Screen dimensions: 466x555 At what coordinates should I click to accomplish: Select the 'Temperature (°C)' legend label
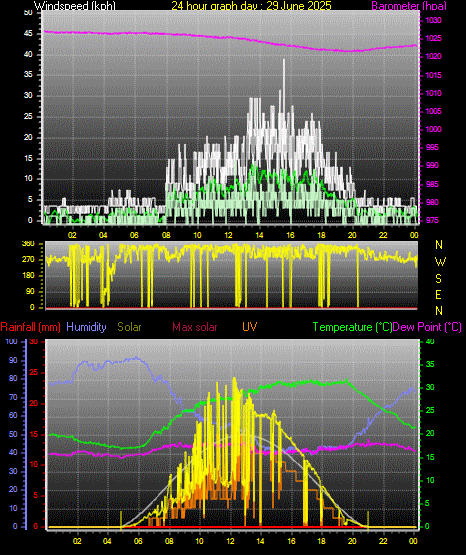pos(352,327)
